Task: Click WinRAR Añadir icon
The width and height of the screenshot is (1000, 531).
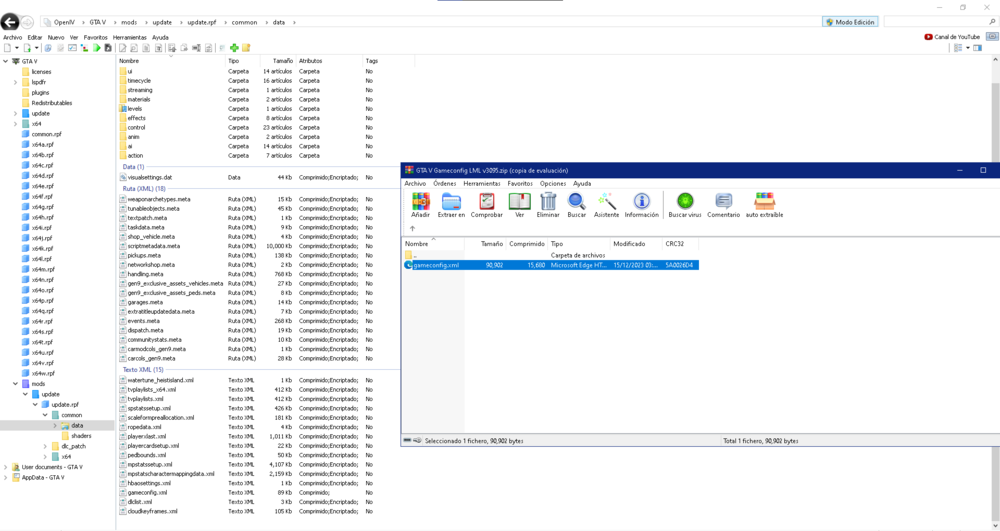Action: (x=420, y=205)
